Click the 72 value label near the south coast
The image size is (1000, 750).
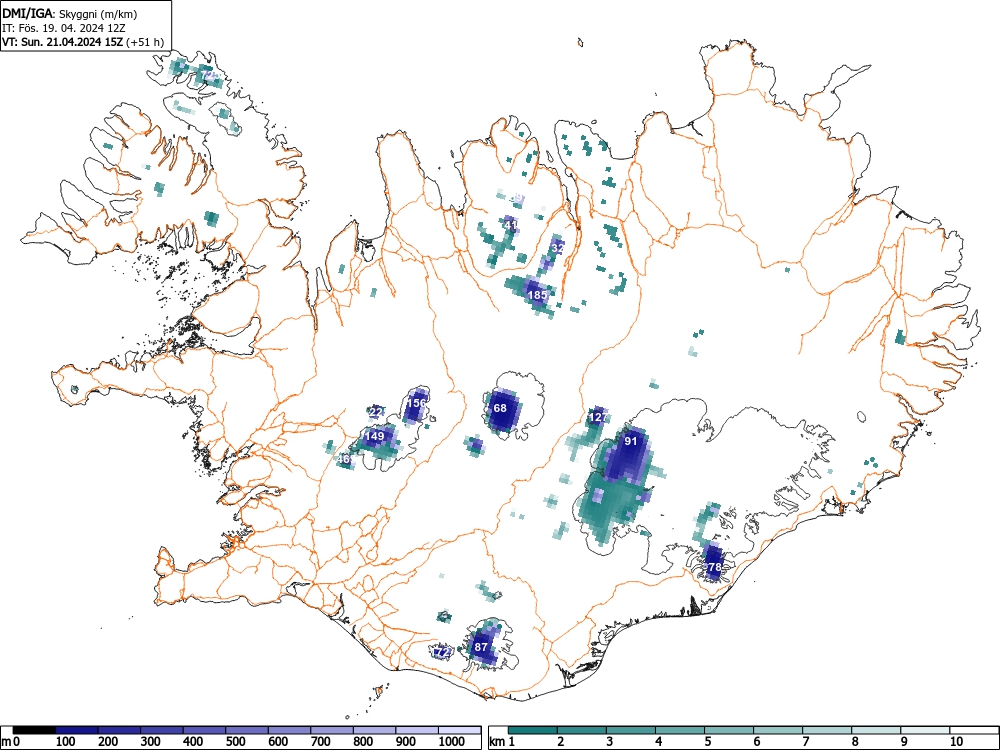coord(442,652)
